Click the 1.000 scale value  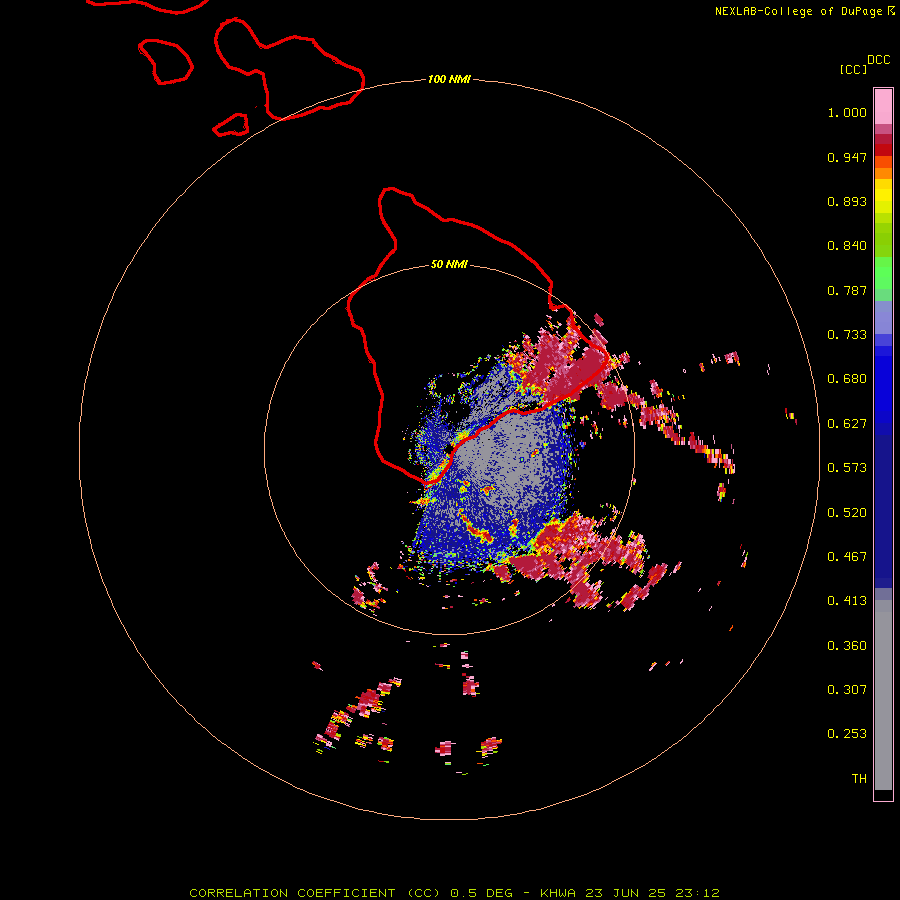847,112
